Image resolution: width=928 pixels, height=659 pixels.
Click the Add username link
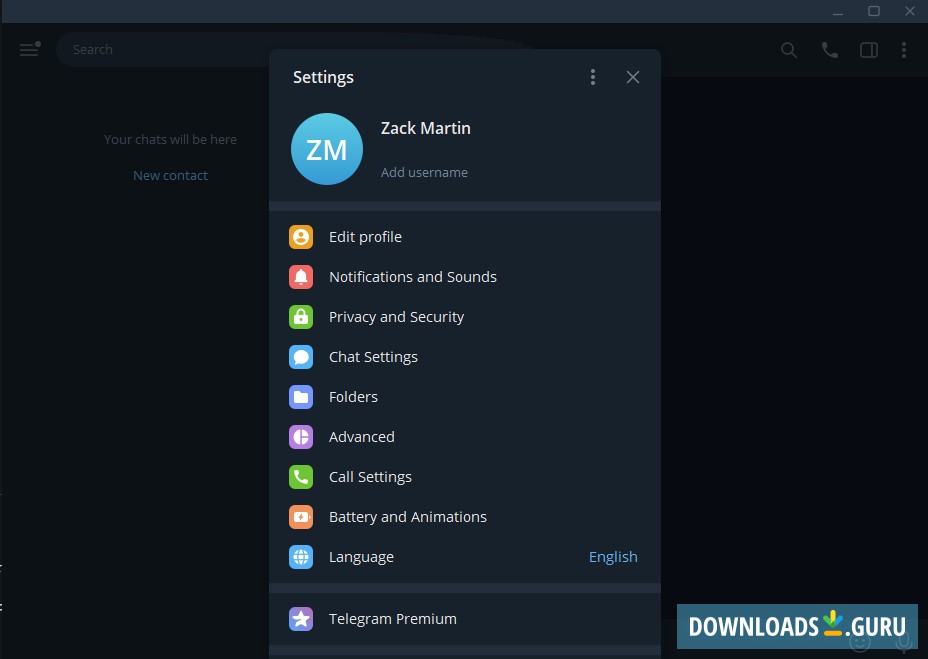point(424,172)
